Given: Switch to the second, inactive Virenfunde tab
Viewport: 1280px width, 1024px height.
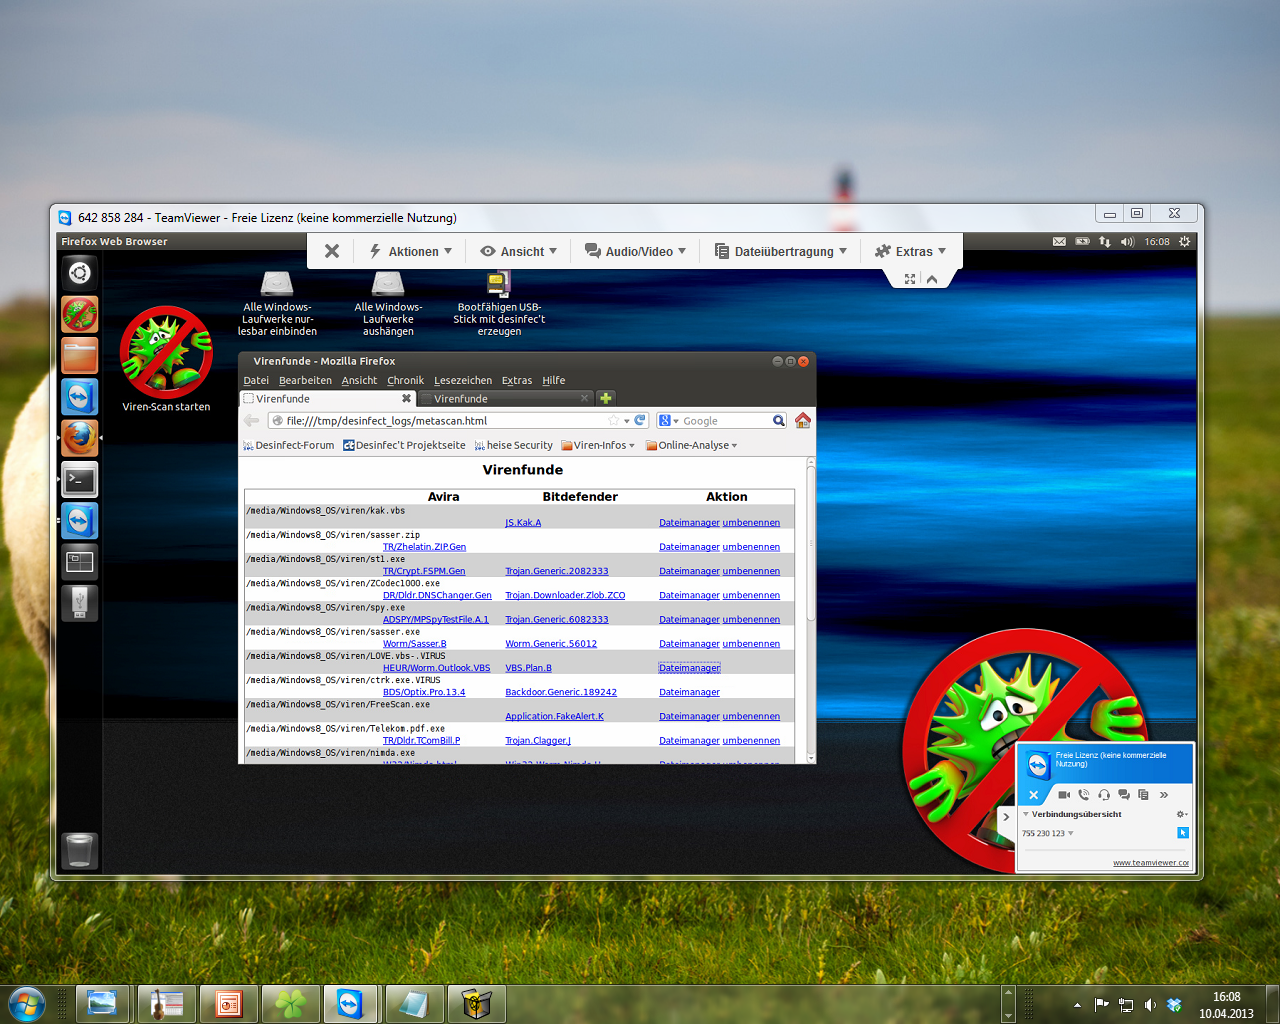Looking at the screenshot, I should [507, 399].
